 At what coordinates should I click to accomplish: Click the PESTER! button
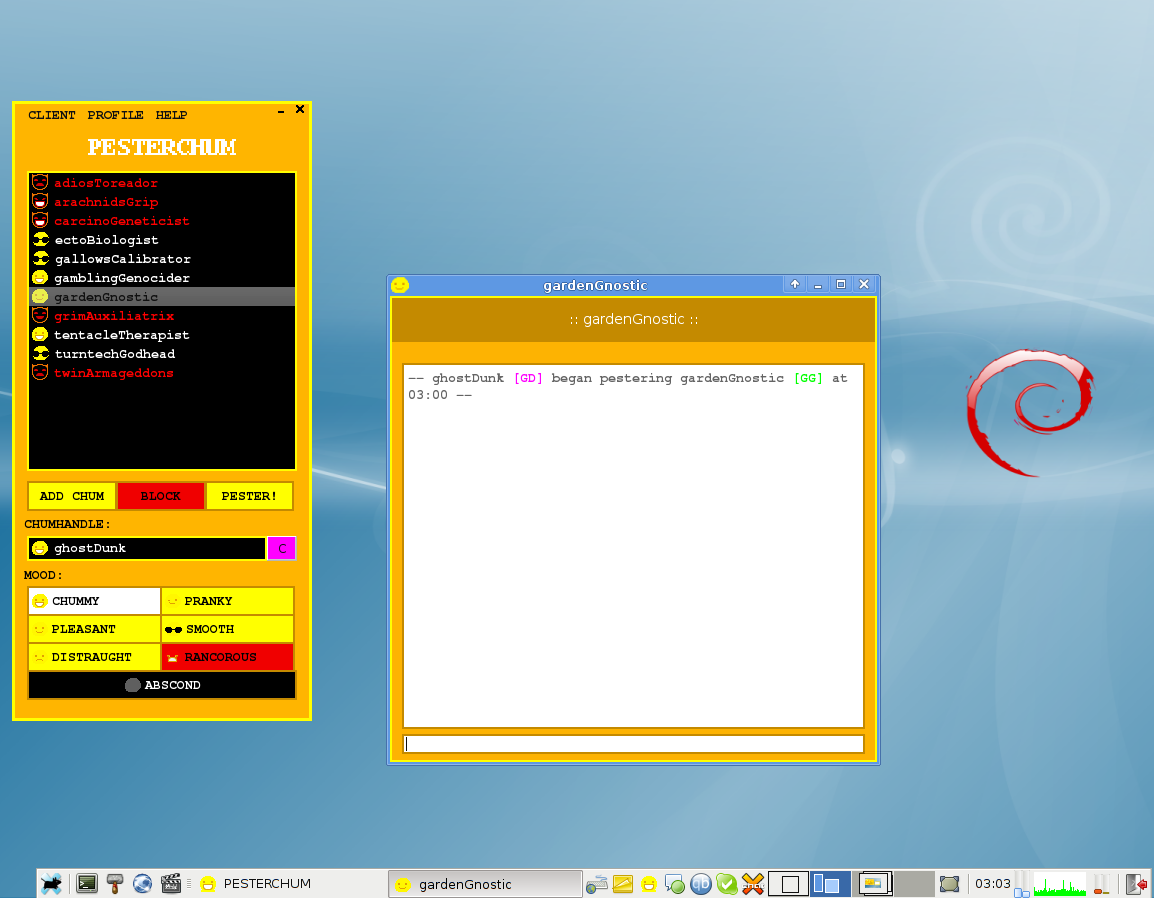pyautogui.click(x=249, y=496)
